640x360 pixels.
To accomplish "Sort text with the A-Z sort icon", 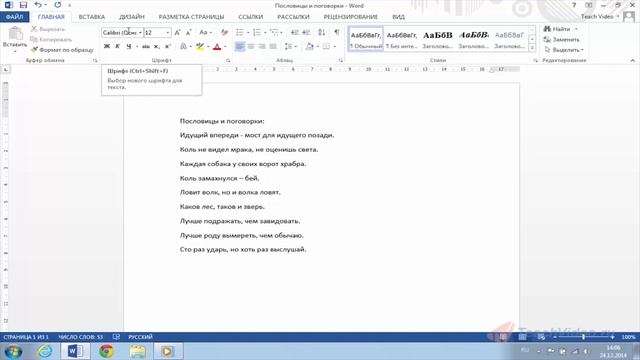I will click(x=322, y=32).
